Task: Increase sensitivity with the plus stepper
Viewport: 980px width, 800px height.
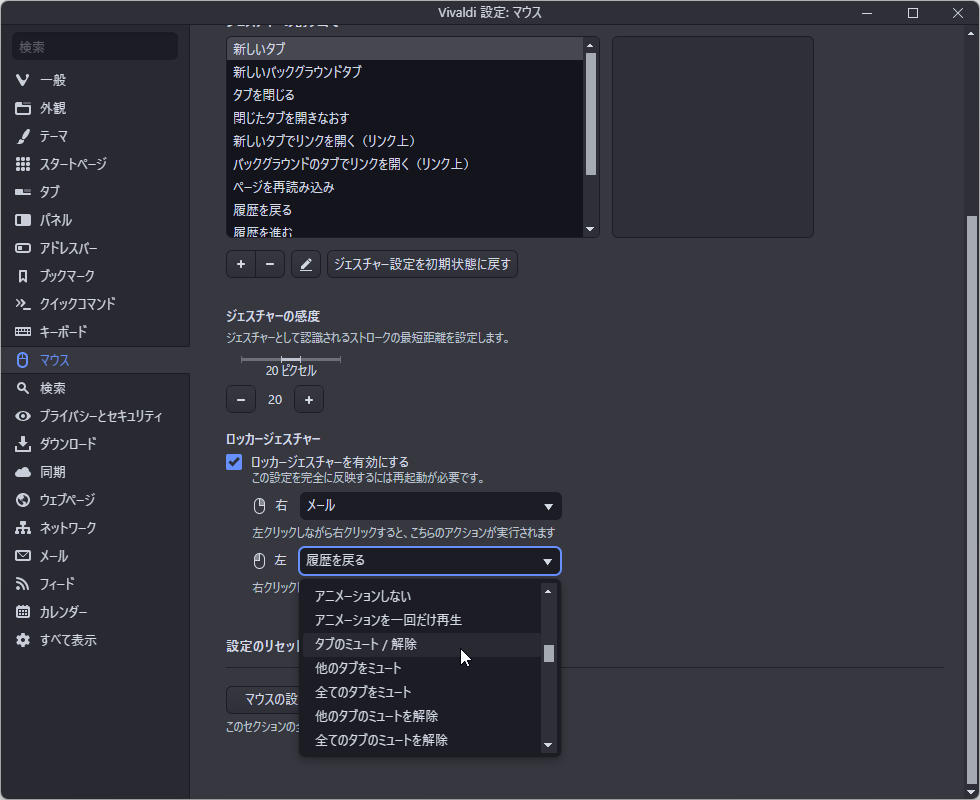Action: [x=308, y=398]
